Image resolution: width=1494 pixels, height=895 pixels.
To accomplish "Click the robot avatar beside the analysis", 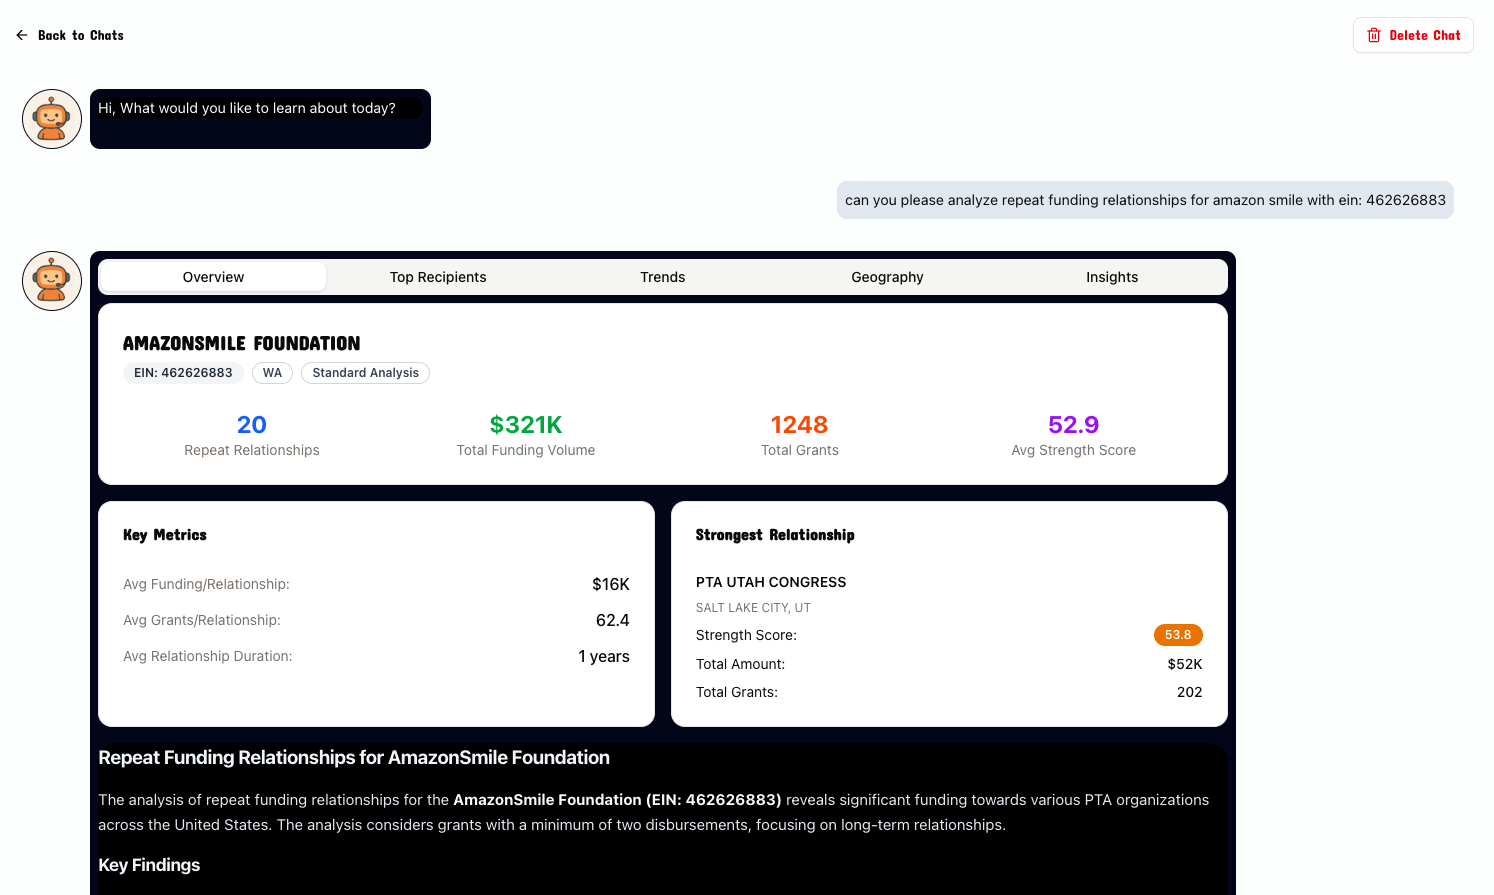I will click(52, 281).
